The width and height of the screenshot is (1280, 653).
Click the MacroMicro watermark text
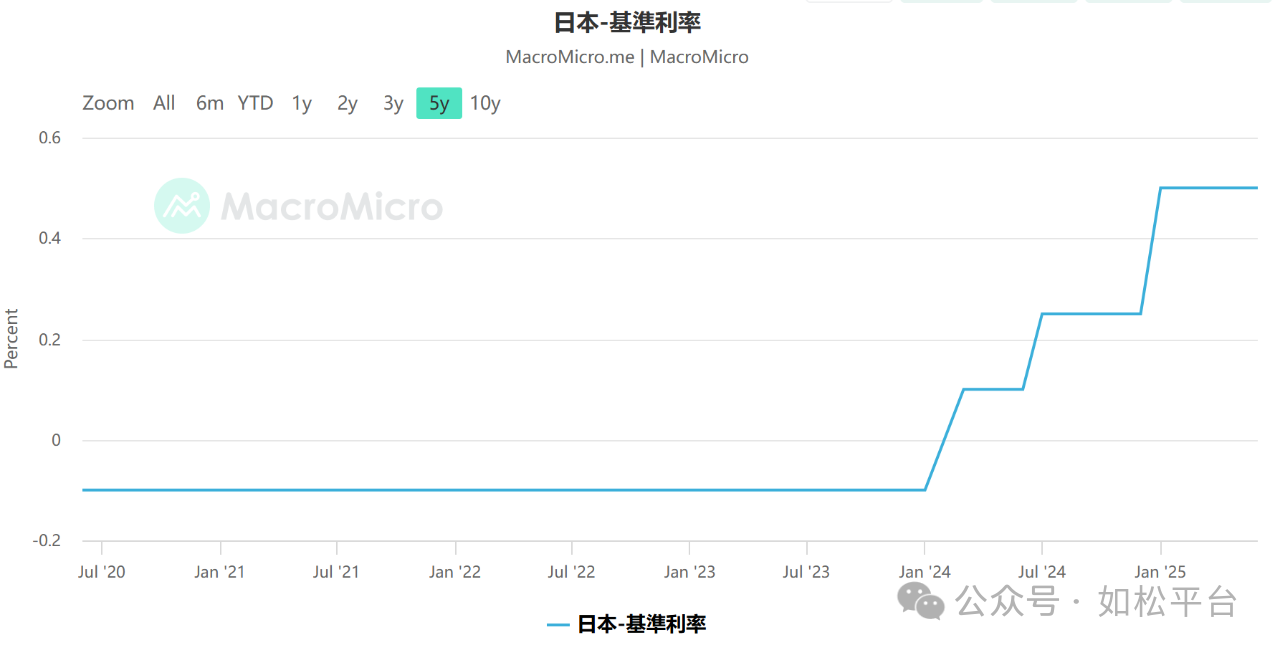[x=331, y=207]
